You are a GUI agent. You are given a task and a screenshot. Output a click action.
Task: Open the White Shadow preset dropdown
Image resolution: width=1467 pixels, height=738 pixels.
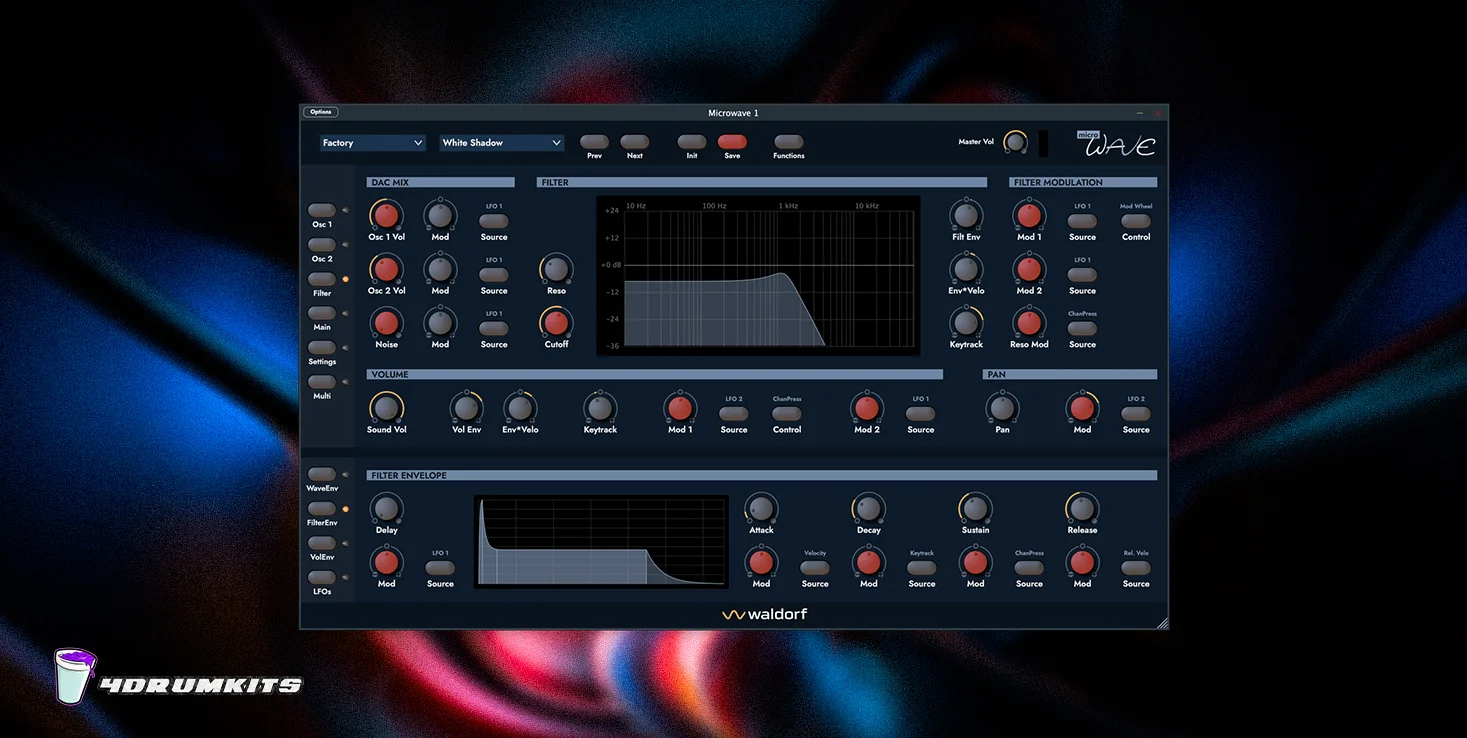click(502, 143)
